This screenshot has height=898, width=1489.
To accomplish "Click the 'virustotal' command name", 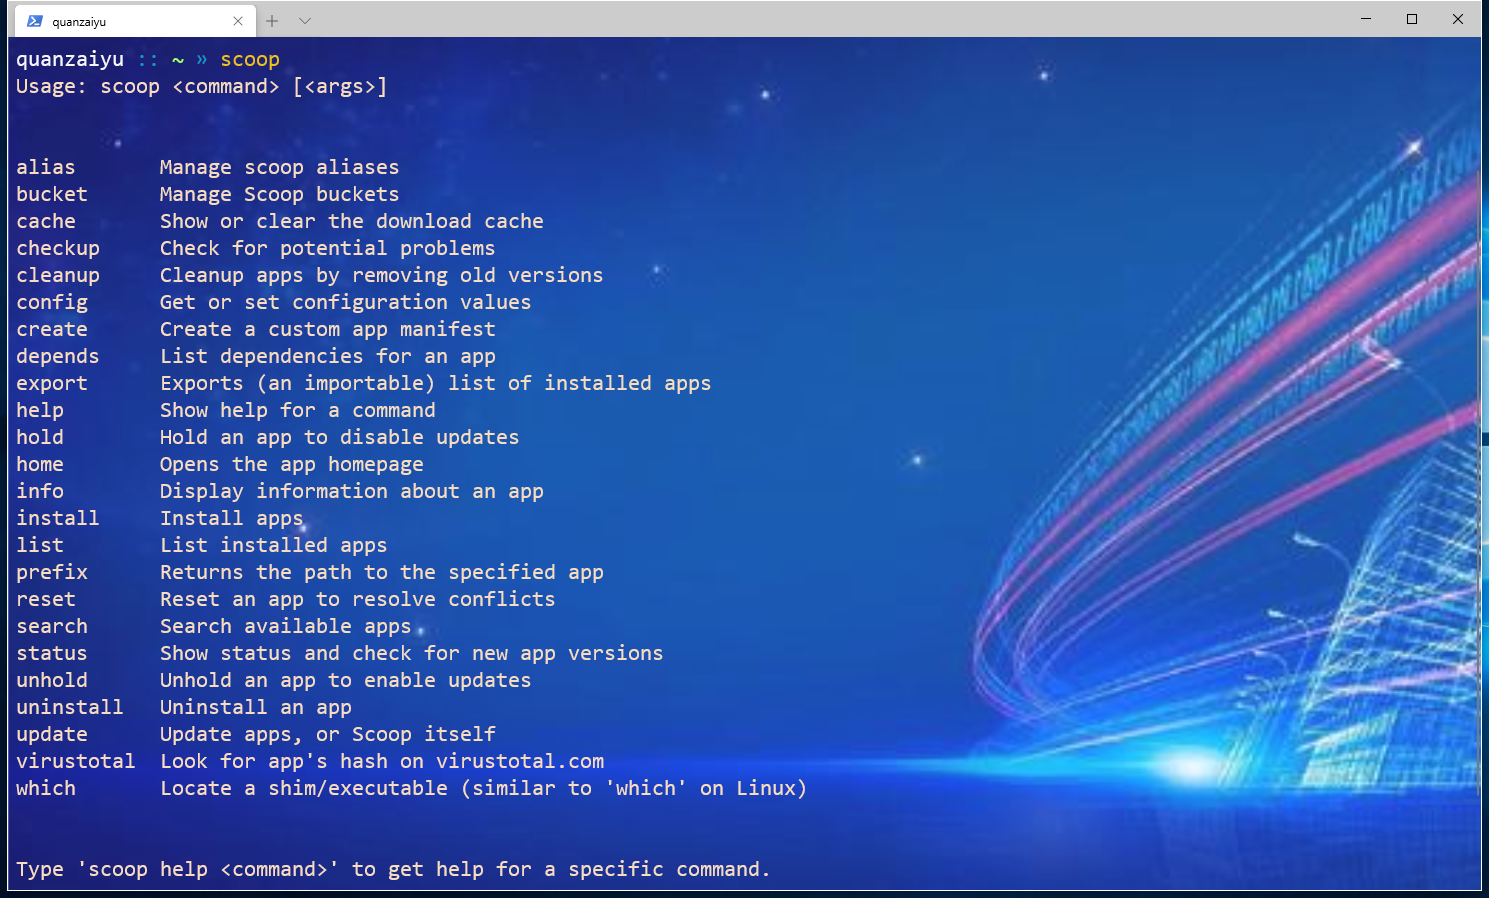I will pyautogui.click(x=76, y=761).
